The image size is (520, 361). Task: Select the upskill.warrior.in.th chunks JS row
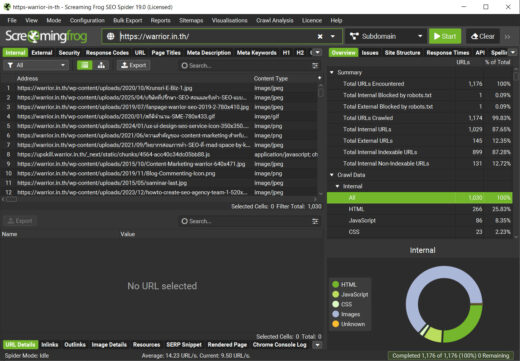pos(160,155)
